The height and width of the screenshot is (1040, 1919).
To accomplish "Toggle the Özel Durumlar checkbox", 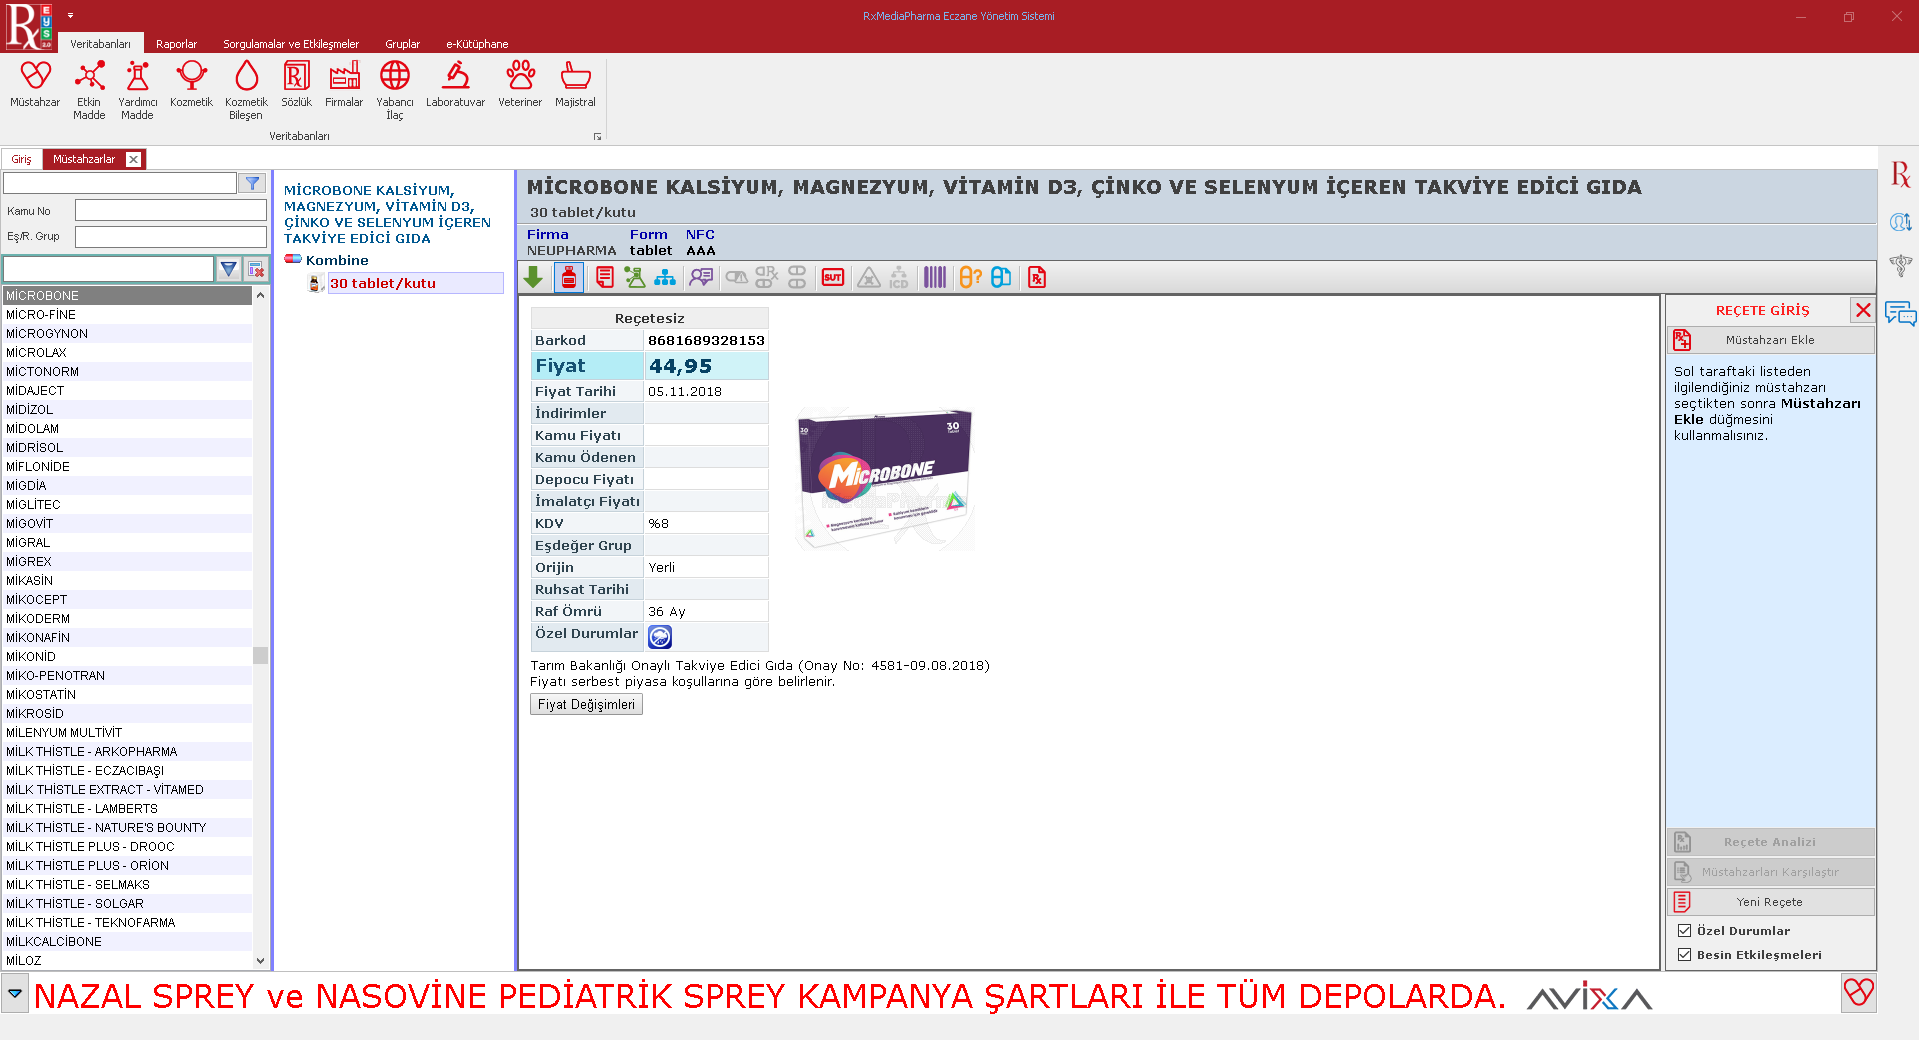I will pos(1685,931).
